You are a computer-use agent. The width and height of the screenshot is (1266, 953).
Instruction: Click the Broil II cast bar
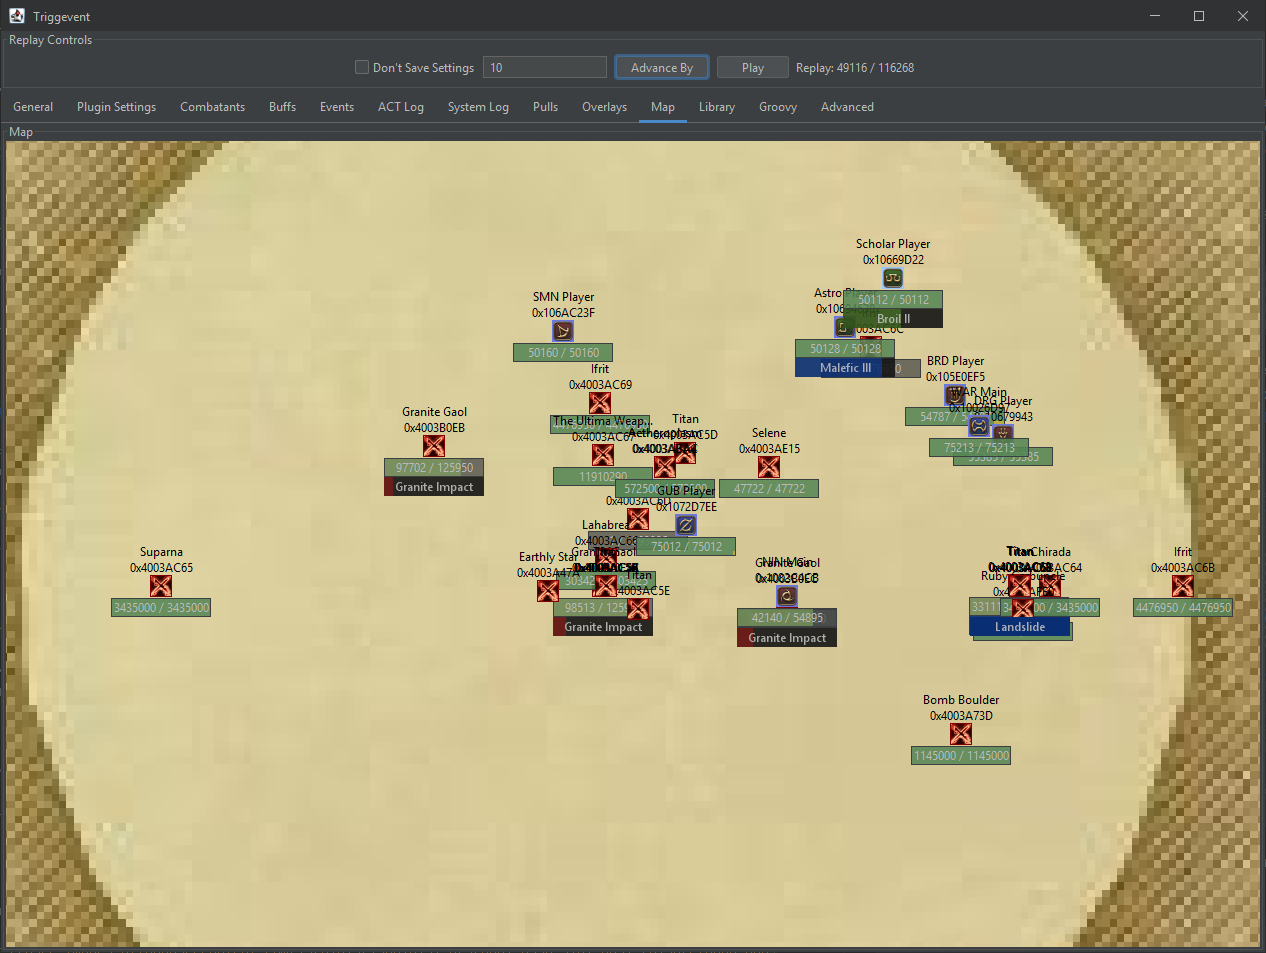click(x=893, y=318)
